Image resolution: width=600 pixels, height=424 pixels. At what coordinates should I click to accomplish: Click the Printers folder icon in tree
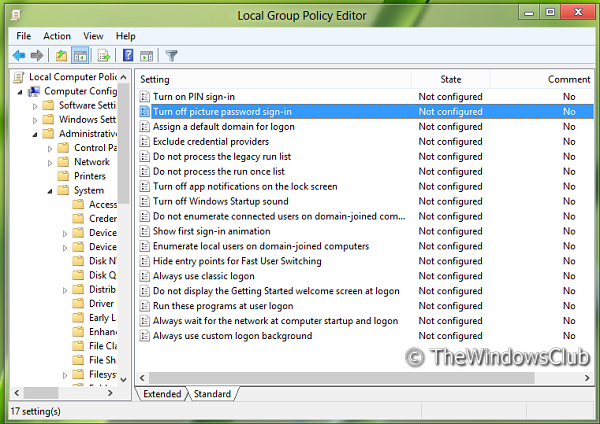(63, 176)
